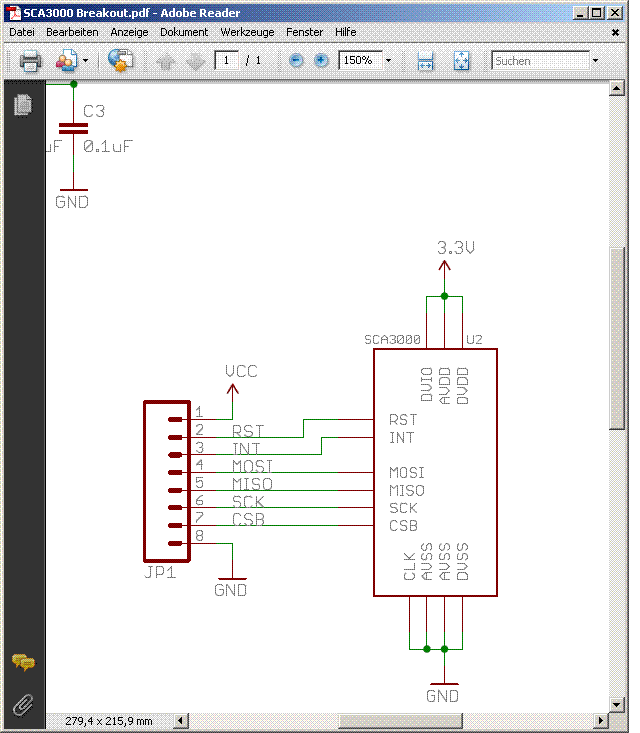Open the search options dropdown arrow

pyautogui.click(x=596, y=61)
